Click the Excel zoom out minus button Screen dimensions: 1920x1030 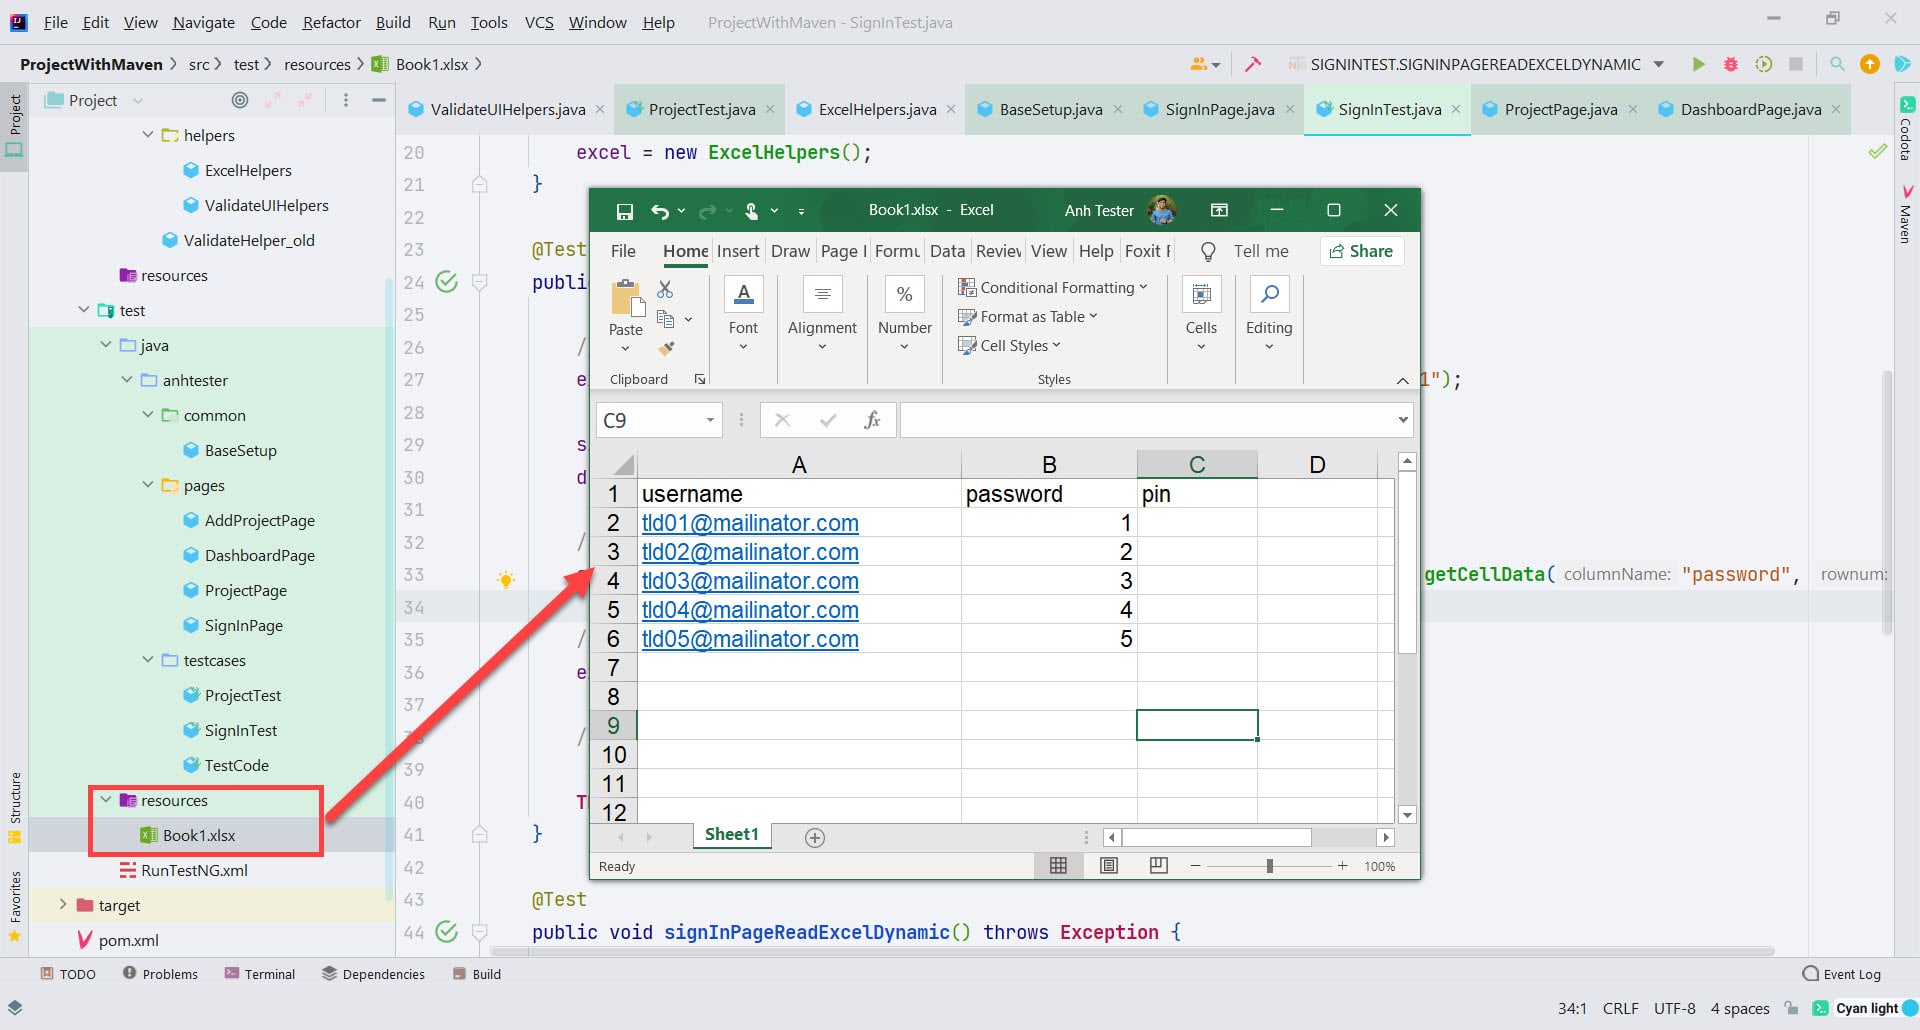pos(1195,866)
